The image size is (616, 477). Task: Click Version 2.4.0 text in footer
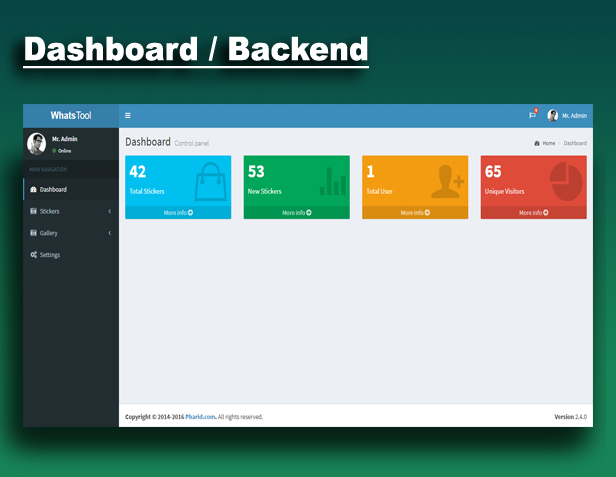point(570,417)
